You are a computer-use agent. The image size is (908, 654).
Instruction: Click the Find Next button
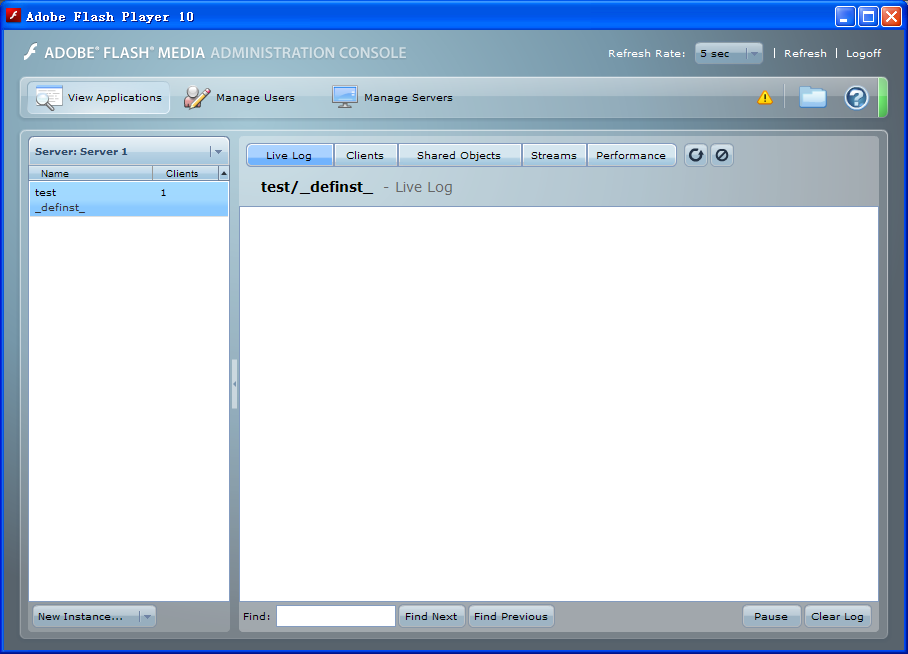431,616
